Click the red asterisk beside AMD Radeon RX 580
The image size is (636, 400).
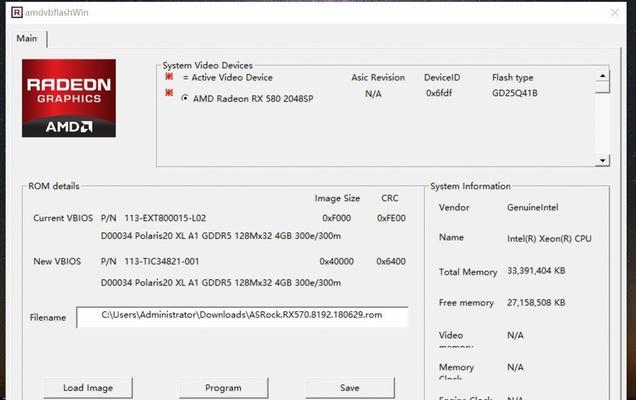coord(169,93)
